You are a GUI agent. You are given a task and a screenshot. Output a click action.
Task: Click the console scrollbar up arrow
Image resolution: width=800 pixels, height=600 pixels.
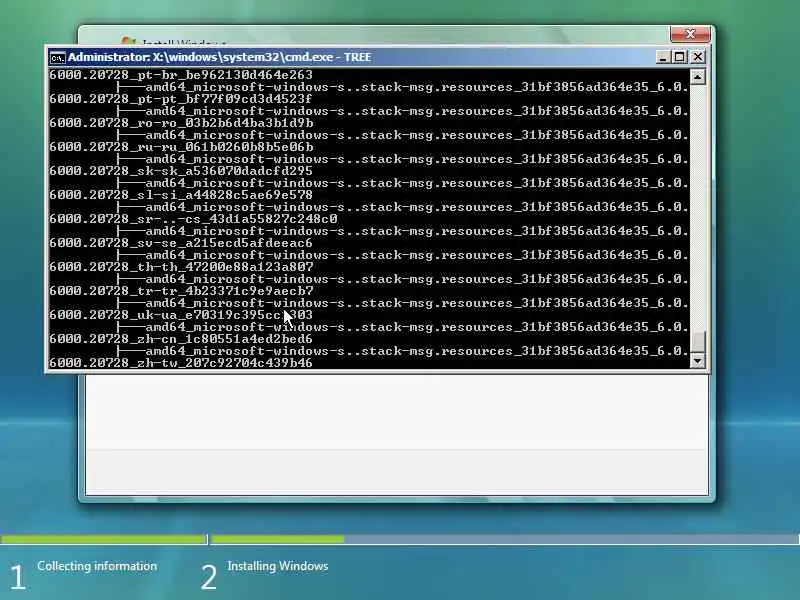coord(697,77)
